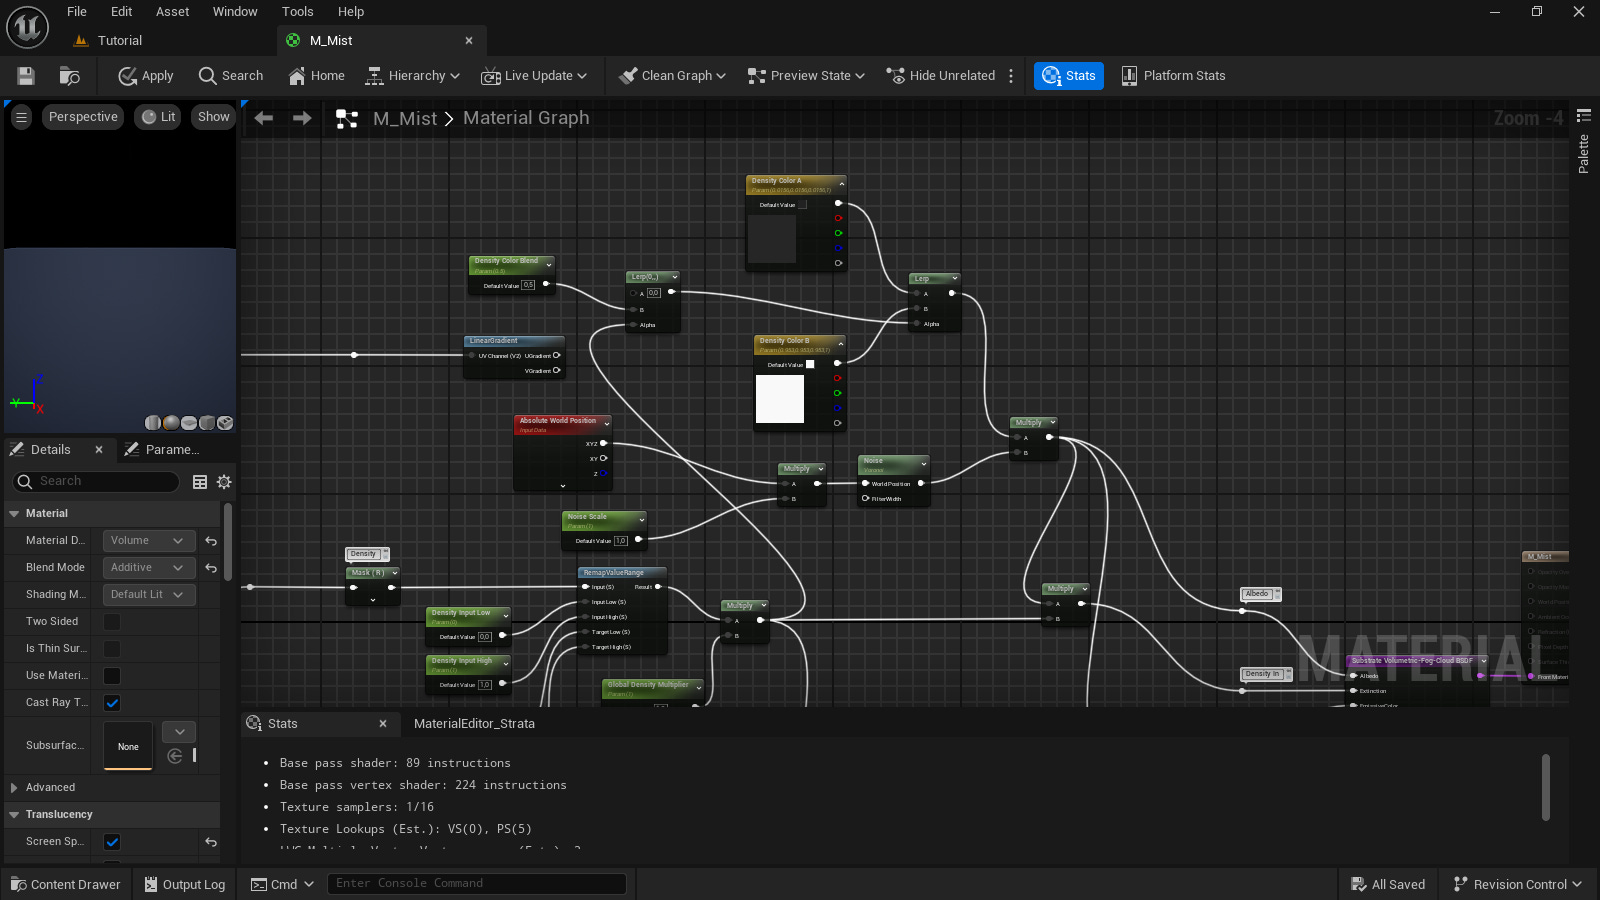
Task: Click the Subsurface Profile None thumbnail
Action: click(x=128, y=746)
